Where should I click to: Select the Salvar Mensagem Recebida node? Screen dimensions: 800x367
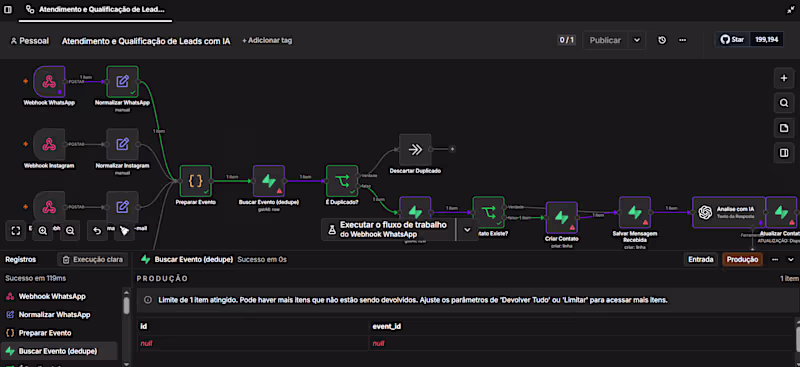[635, 212]
